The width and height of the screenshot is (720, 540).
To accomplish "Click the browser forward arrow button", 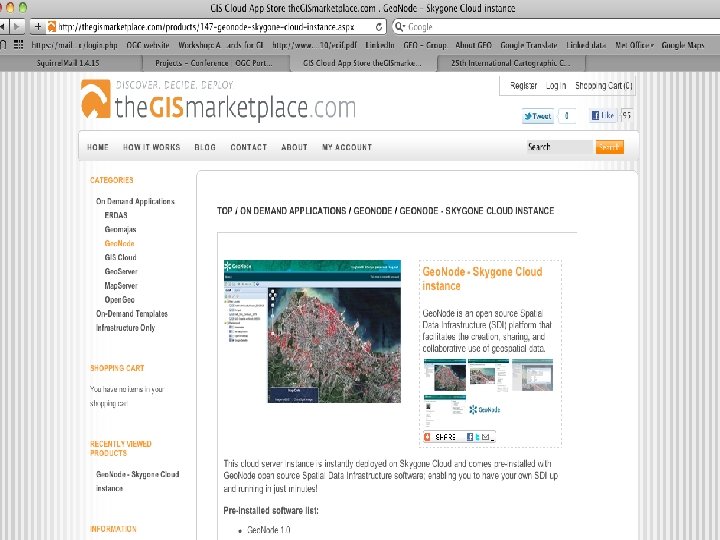I will coord(17,27).
